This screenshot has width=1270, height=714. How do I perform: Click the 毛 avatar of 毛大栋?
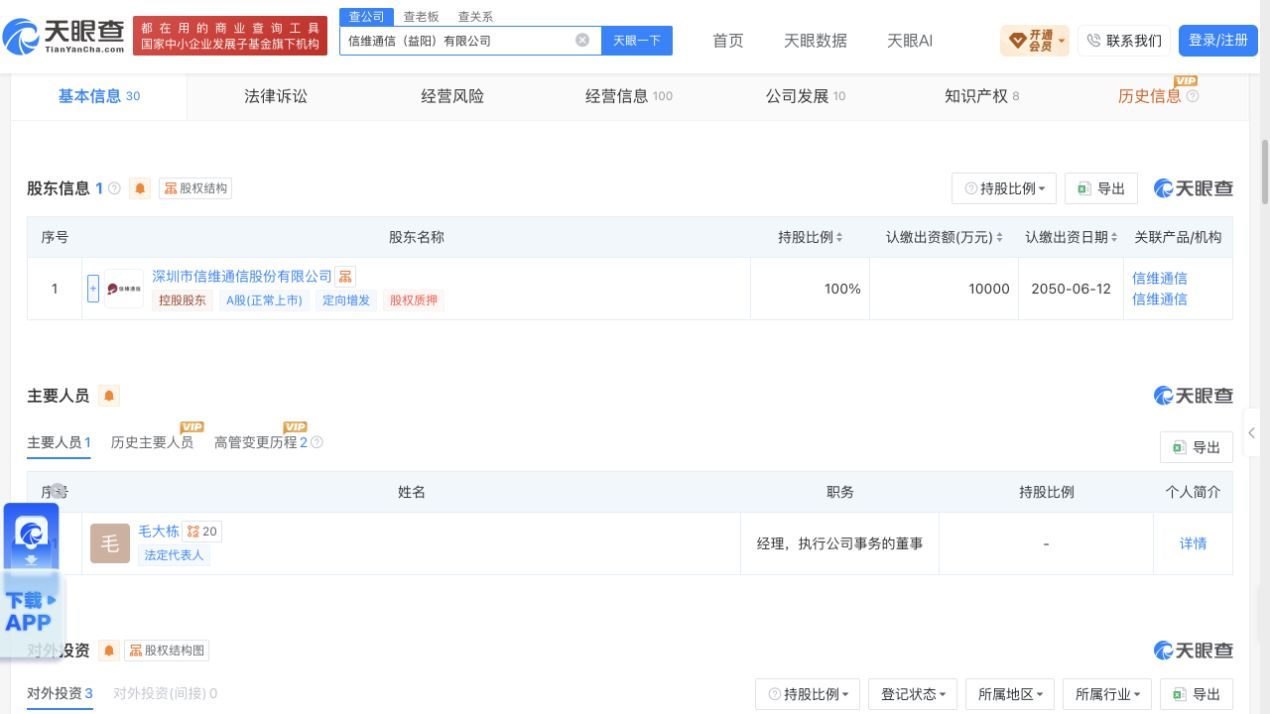coord(110,544)
